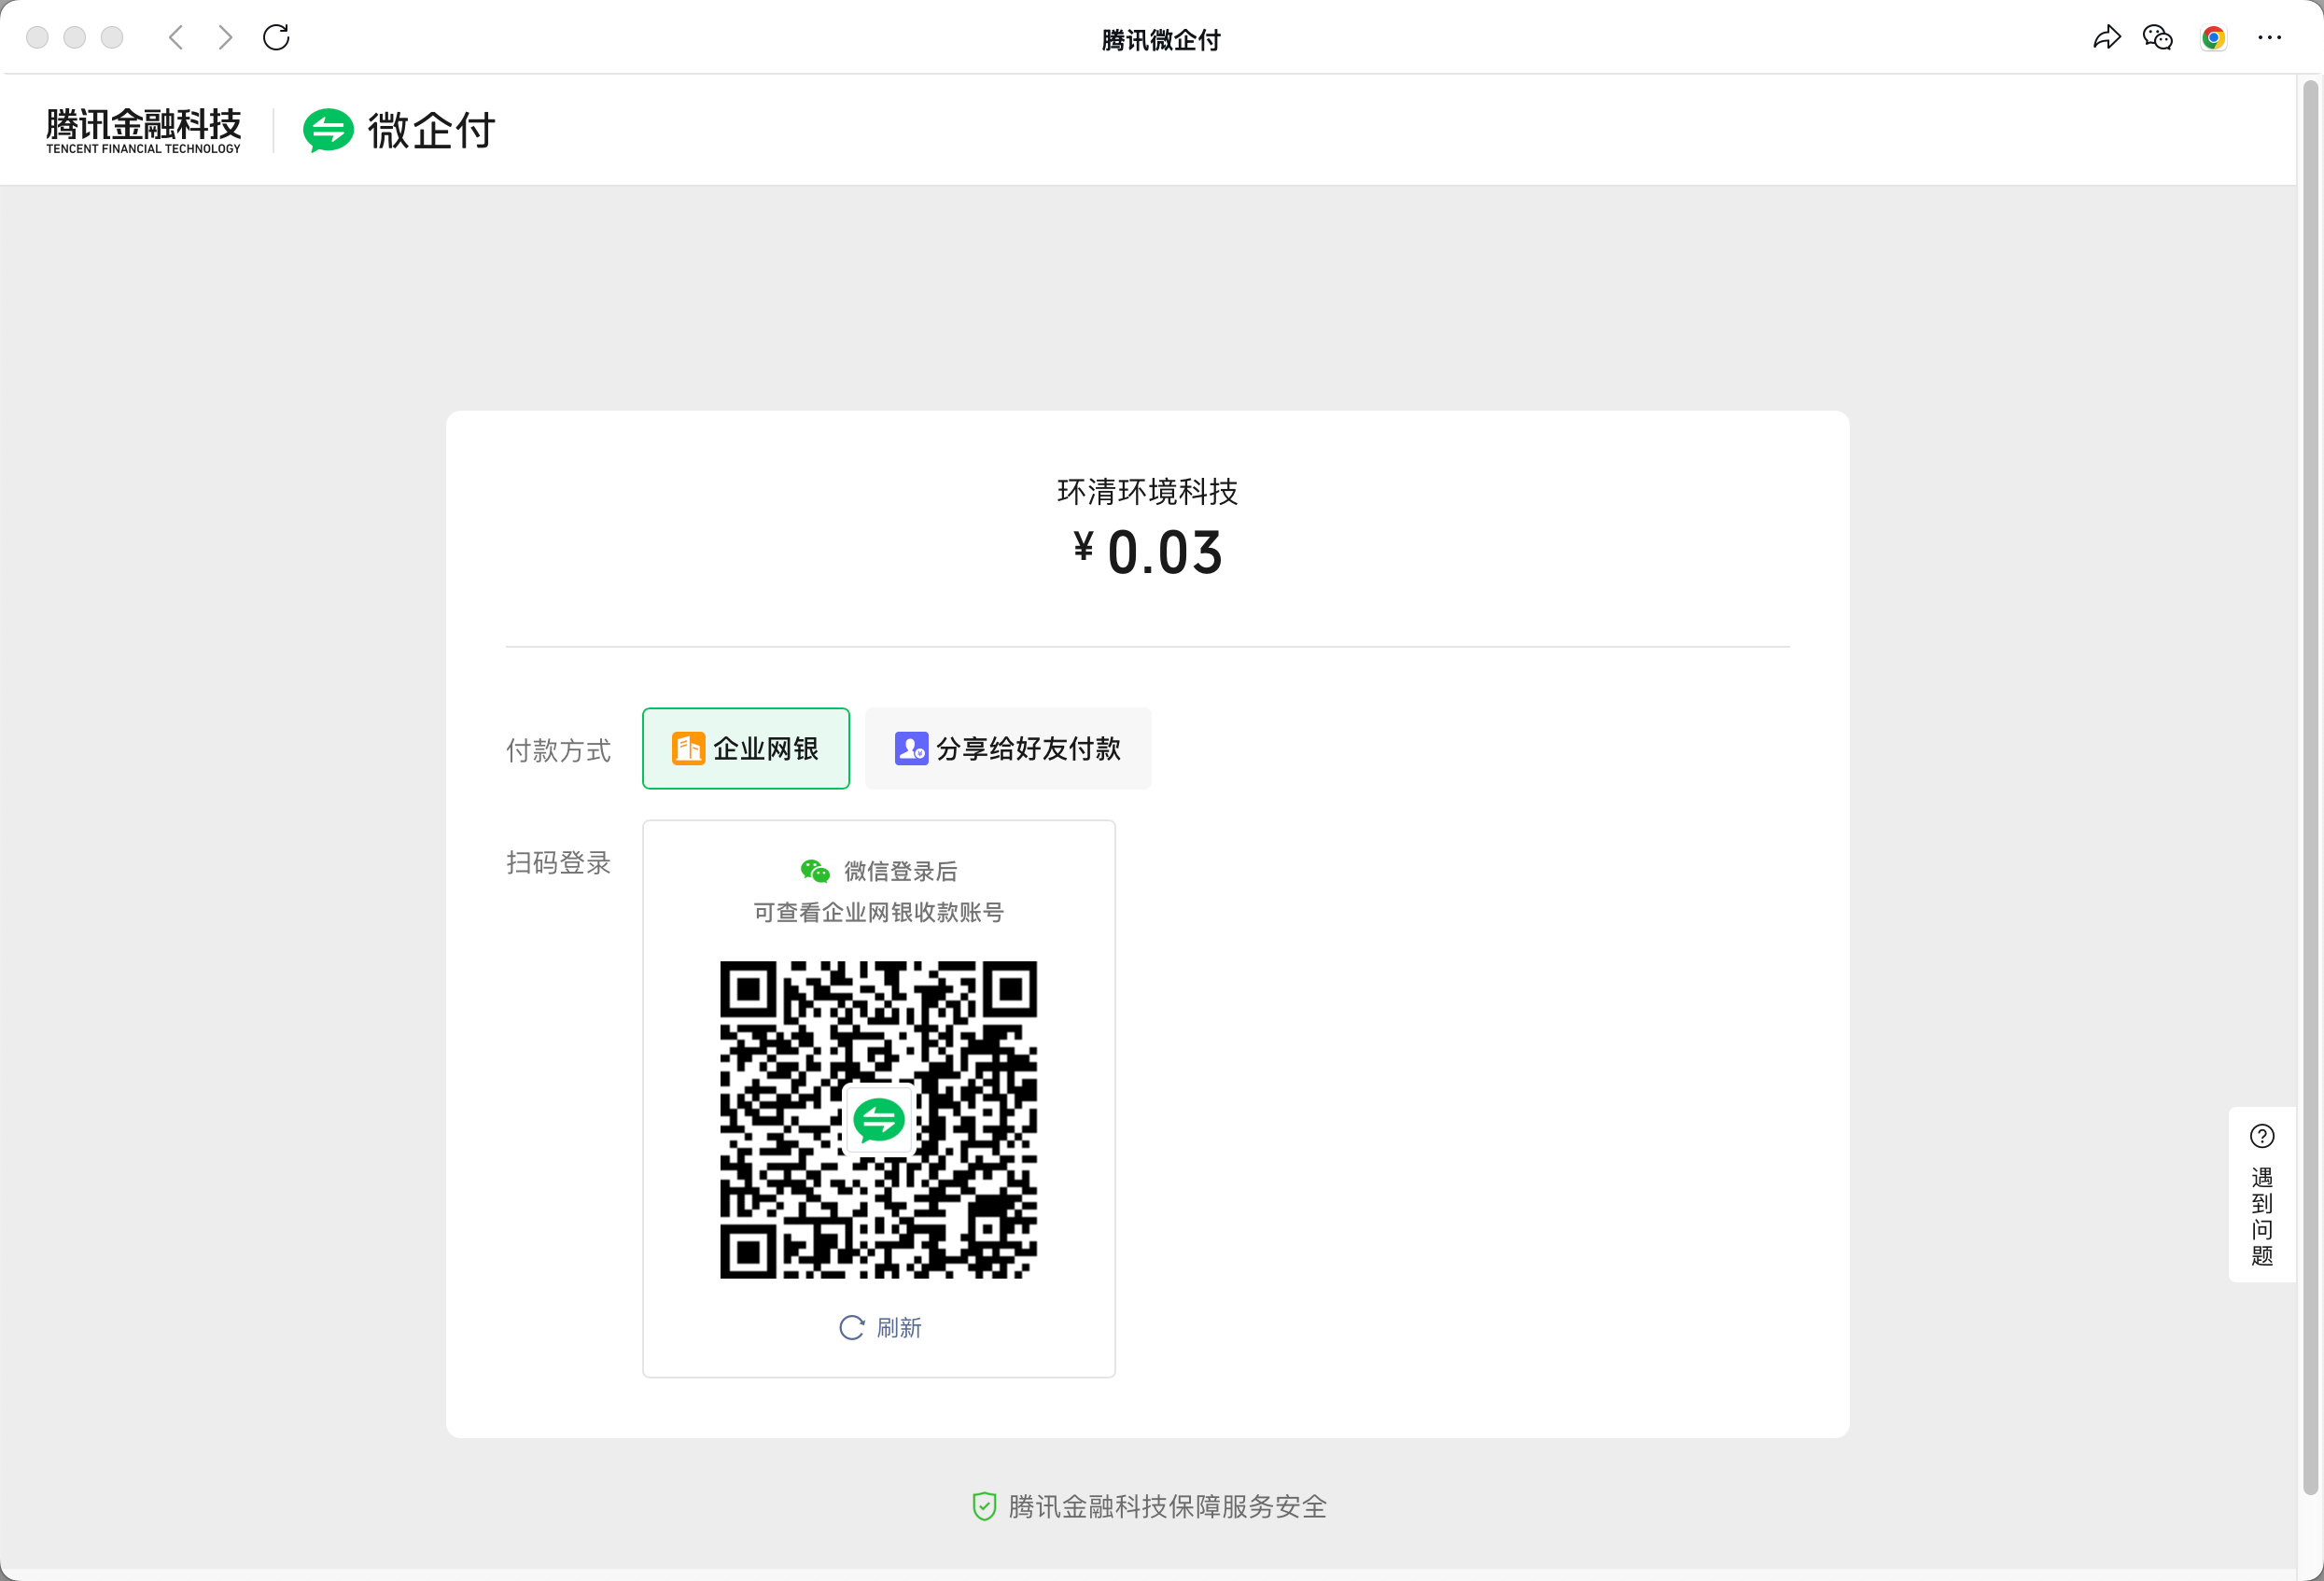Click the 腾讯微企付 window title
Screen dimensions: 2324x1581
click(1161, 40)
